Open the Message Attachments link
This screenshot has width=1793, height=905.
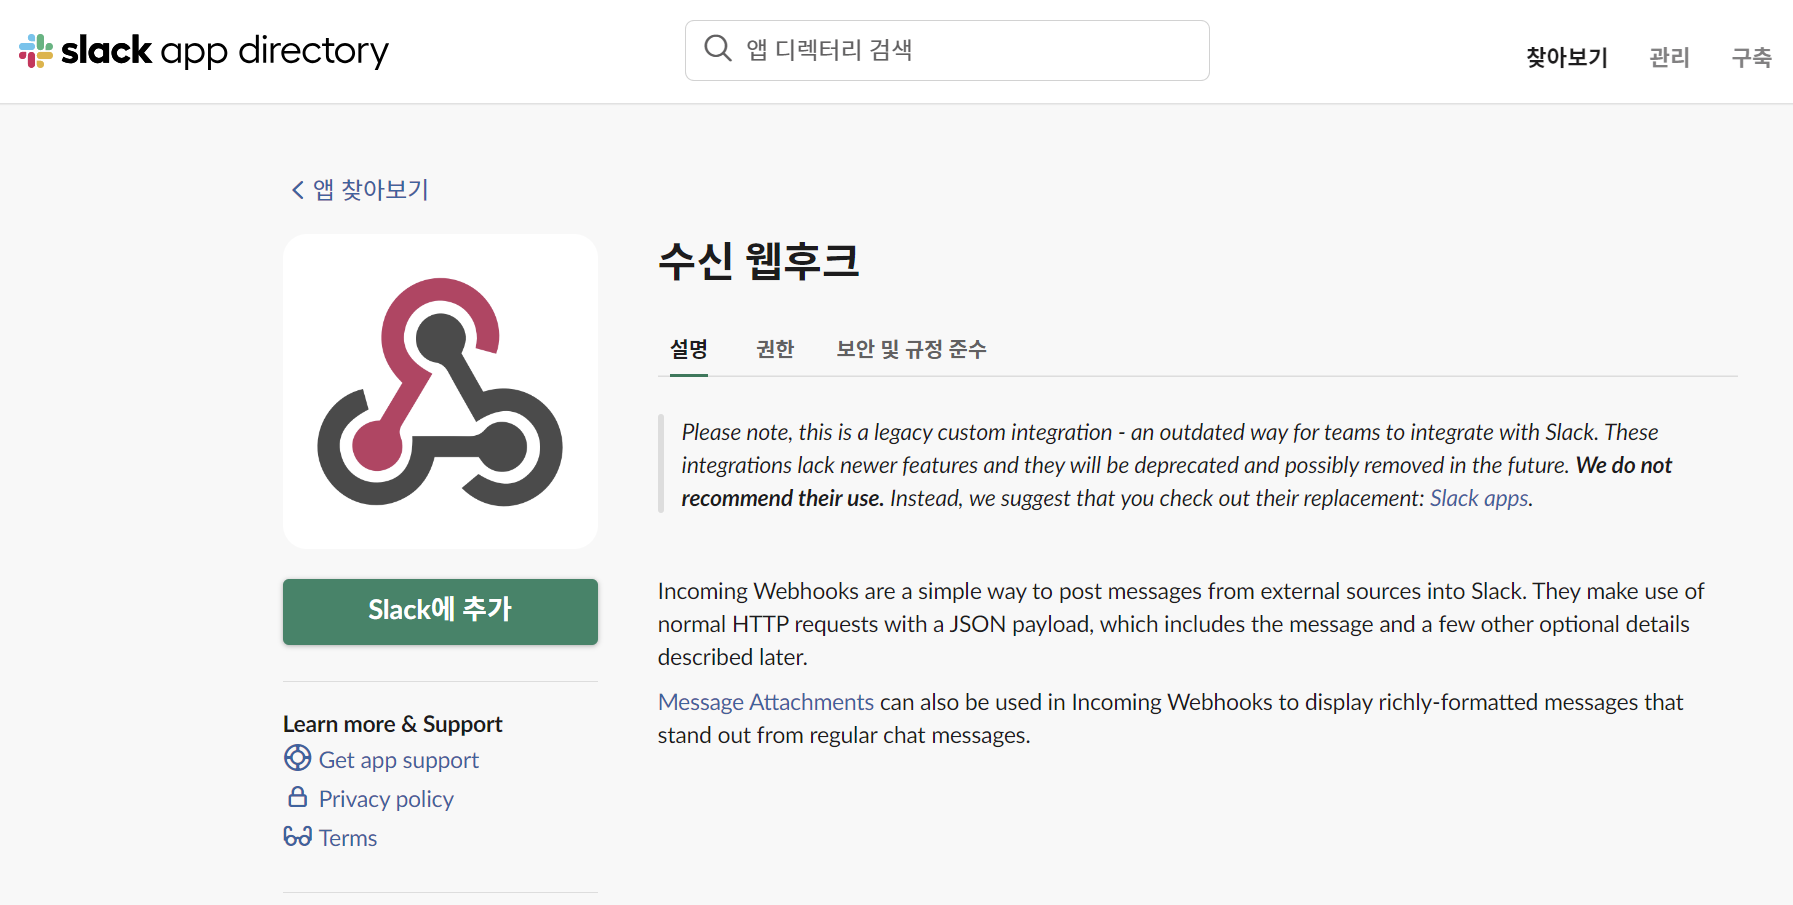tap(766, 702)
